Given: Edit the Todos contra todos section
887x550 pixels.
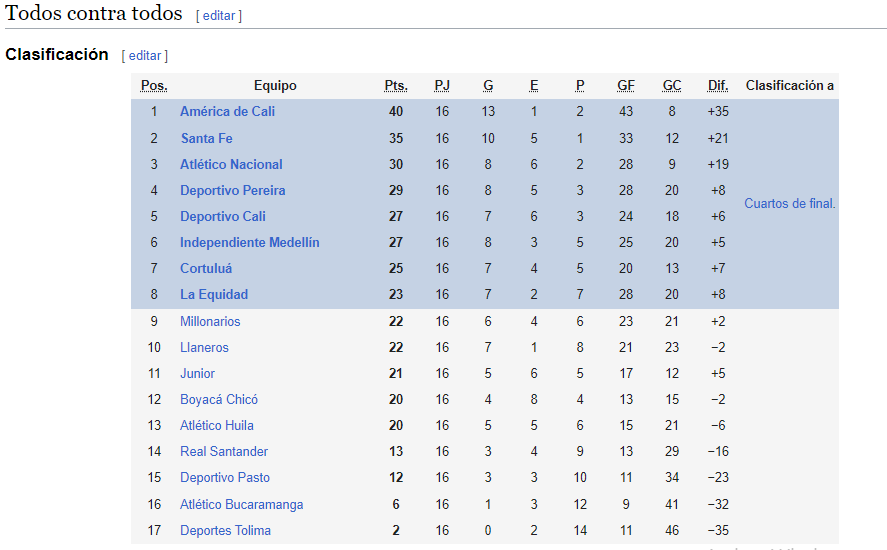Looking at the screenshot, I should tap(219, 16).
